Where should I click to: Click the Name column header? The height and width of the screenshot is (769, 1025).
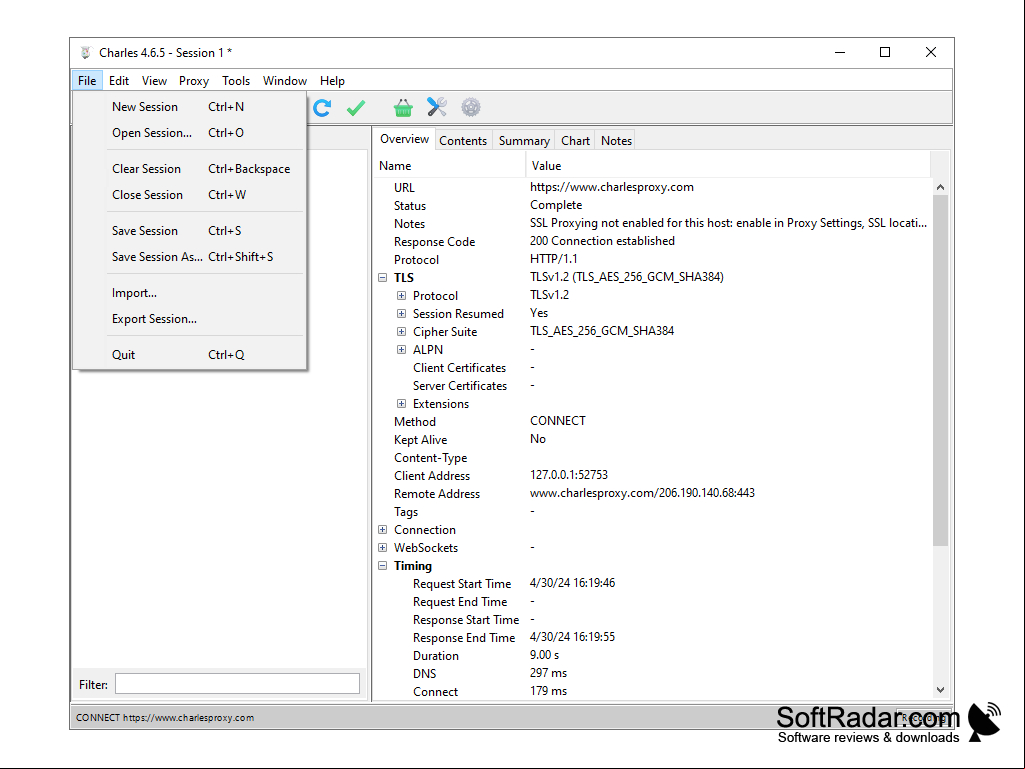450,166
